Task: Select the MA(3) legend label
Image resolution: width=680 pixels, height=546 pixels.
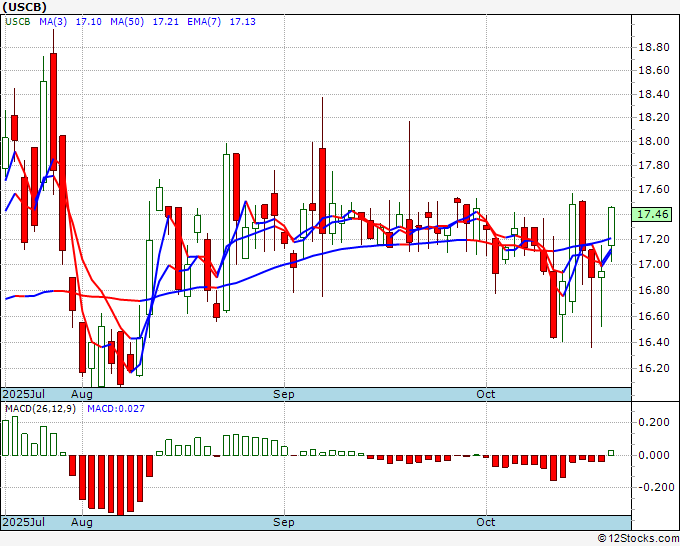Action: (x=53, y=22)
